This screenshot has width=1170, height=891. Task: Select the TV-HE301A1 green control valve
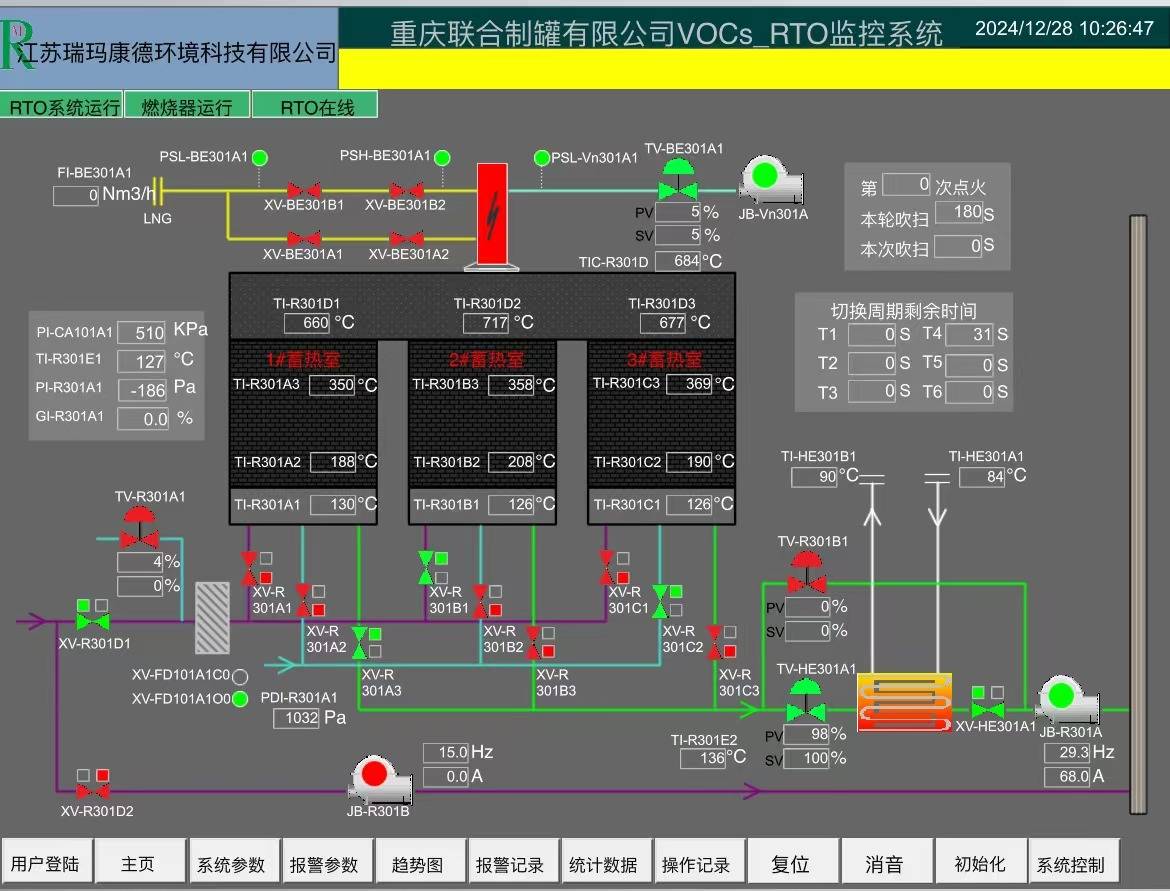pos(805,702)
